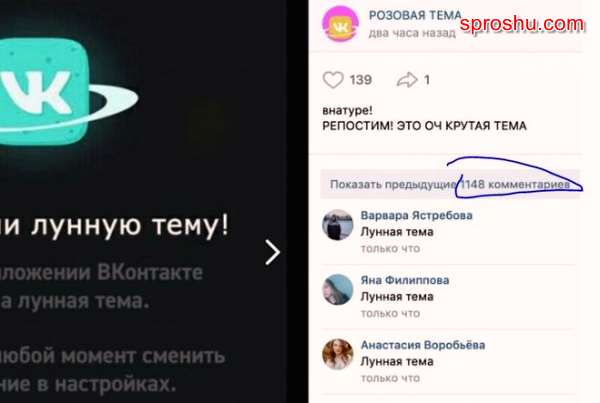The width and height of the screenshot is (600, 403).
Task: Like the post with the heart icon
Action: click(x=333, y=80)
